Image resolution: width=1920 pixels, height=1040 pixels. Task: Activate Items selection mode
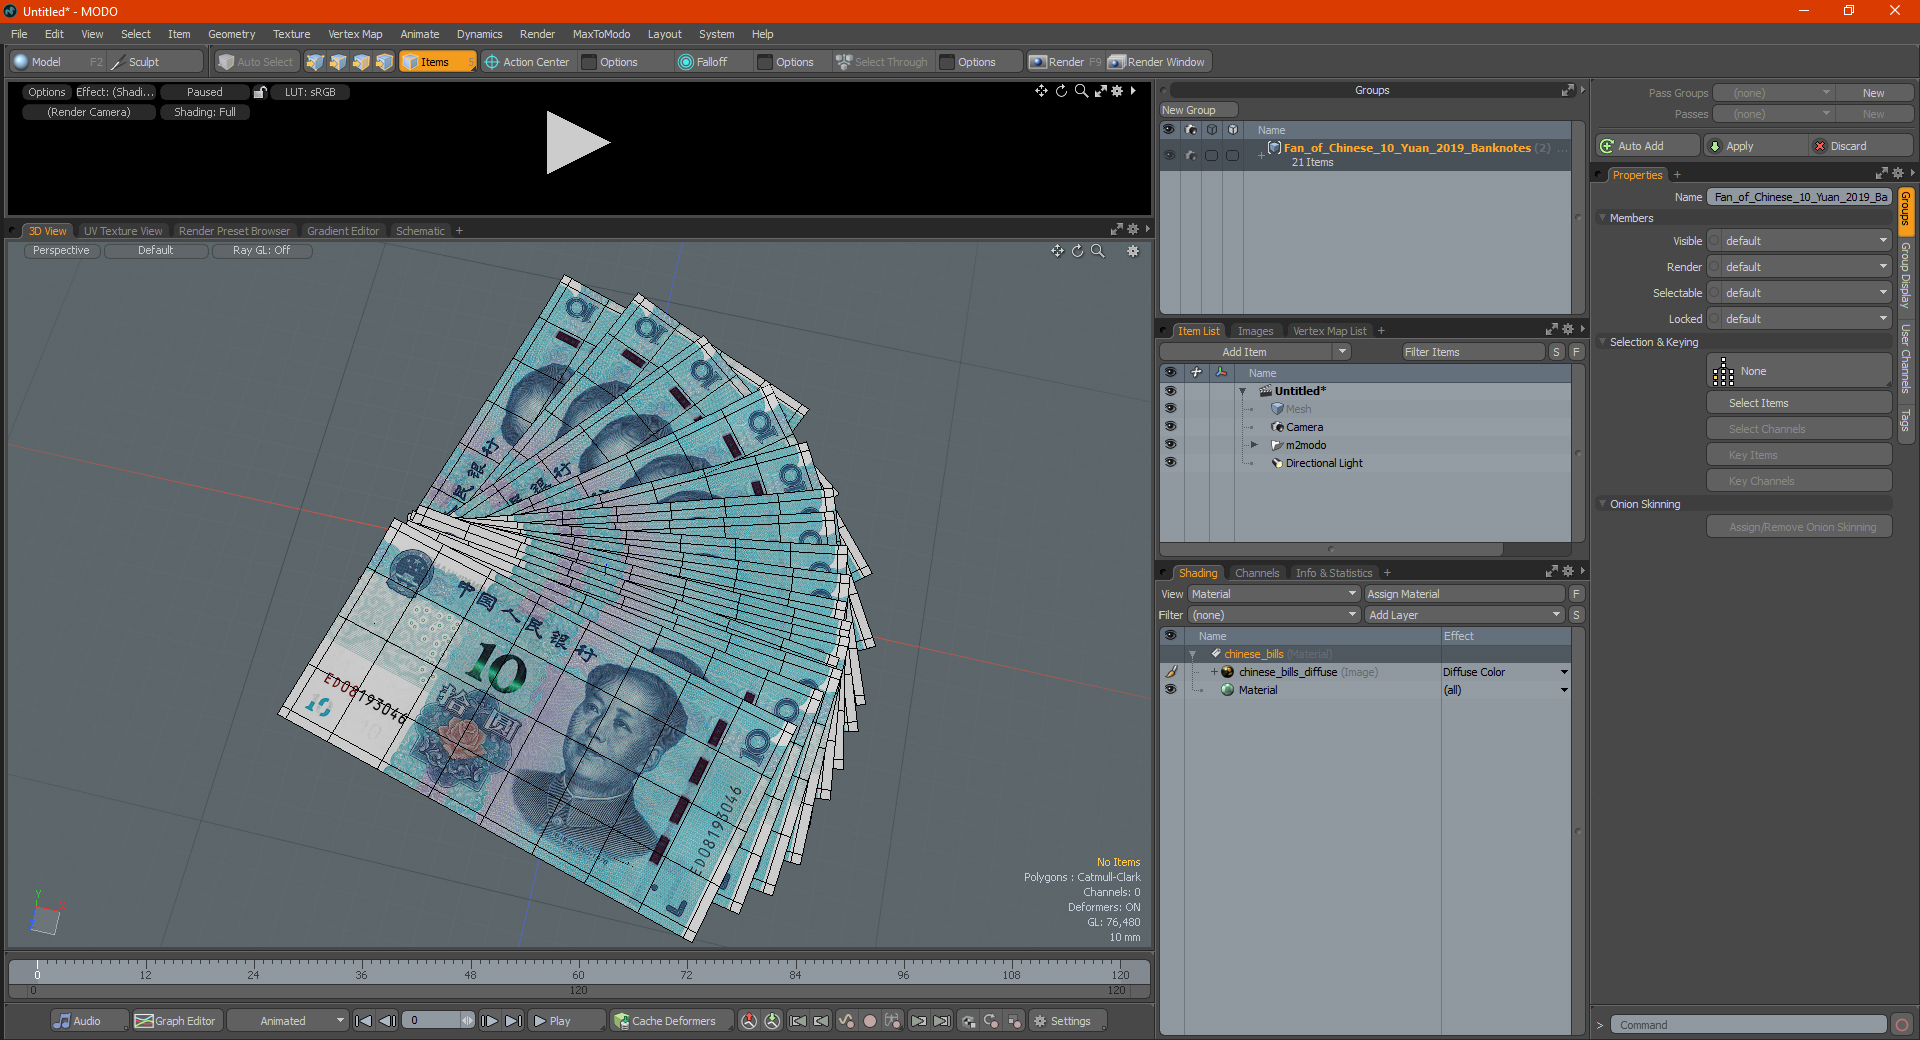pos(437,62)
